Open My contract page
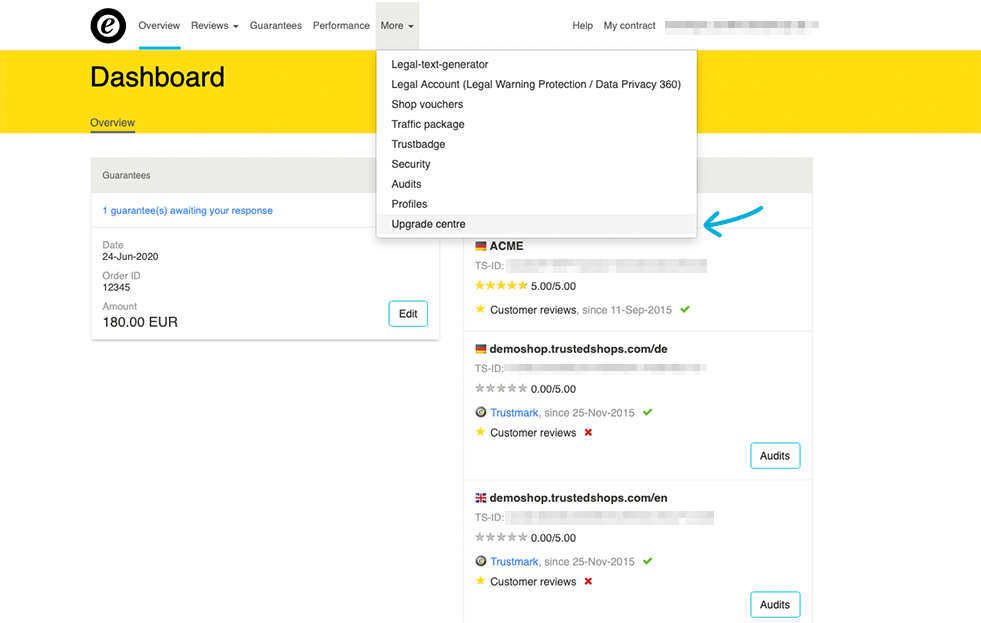Image resolution: width=981 pixels, height=623 pixels. [x=629, y=26]
